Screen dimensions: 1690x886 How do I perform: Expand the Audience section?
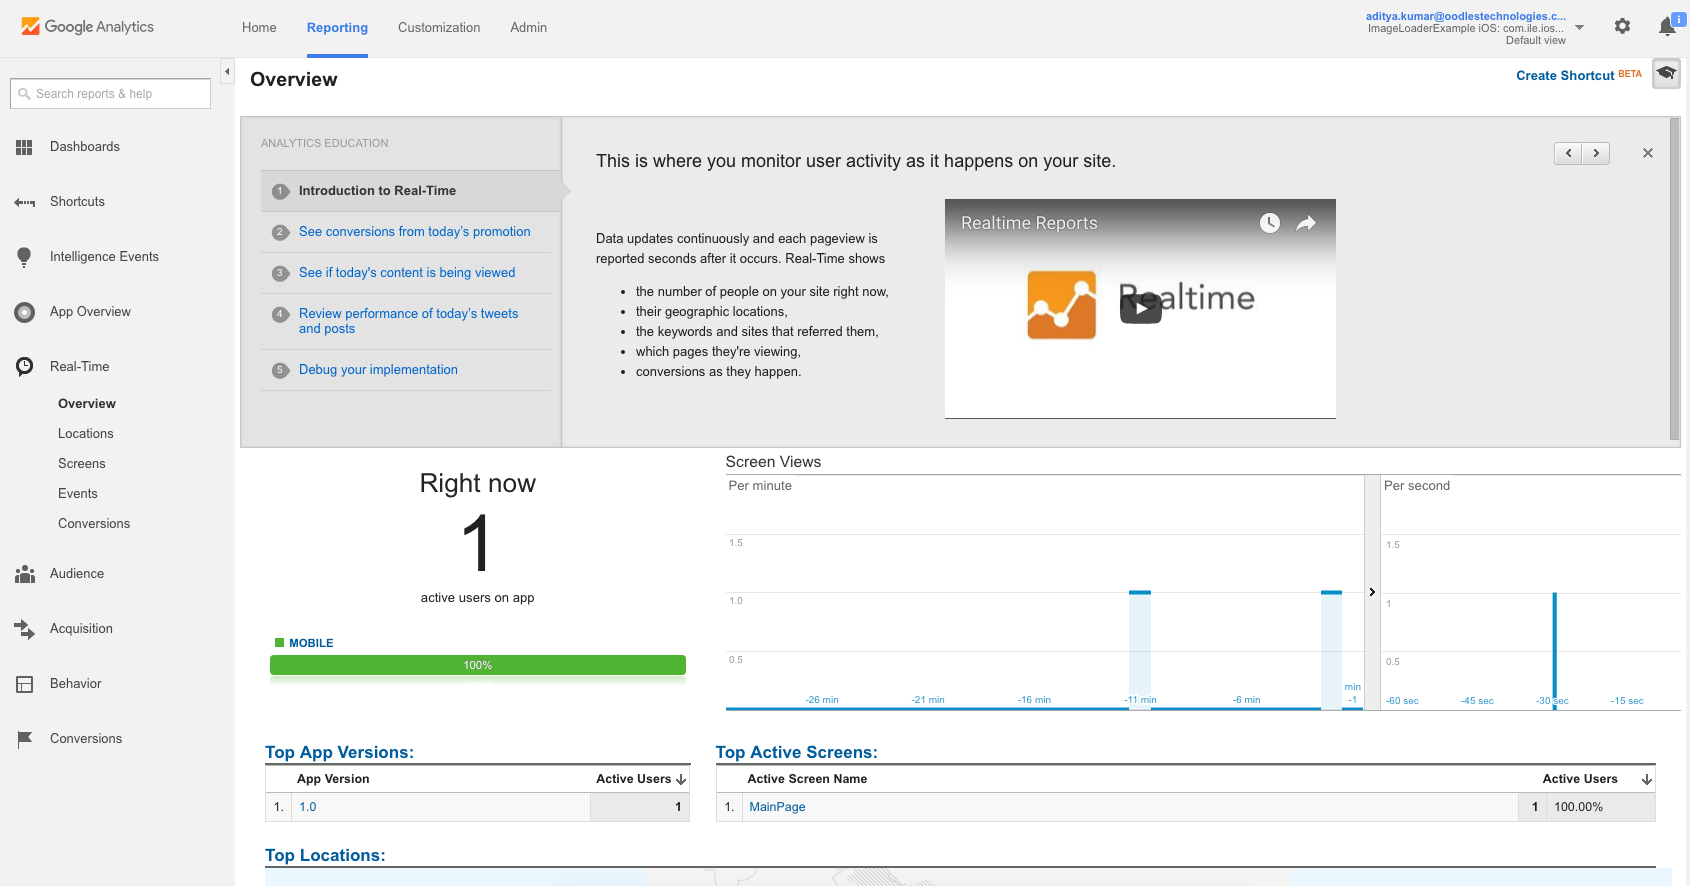point(77,574)
